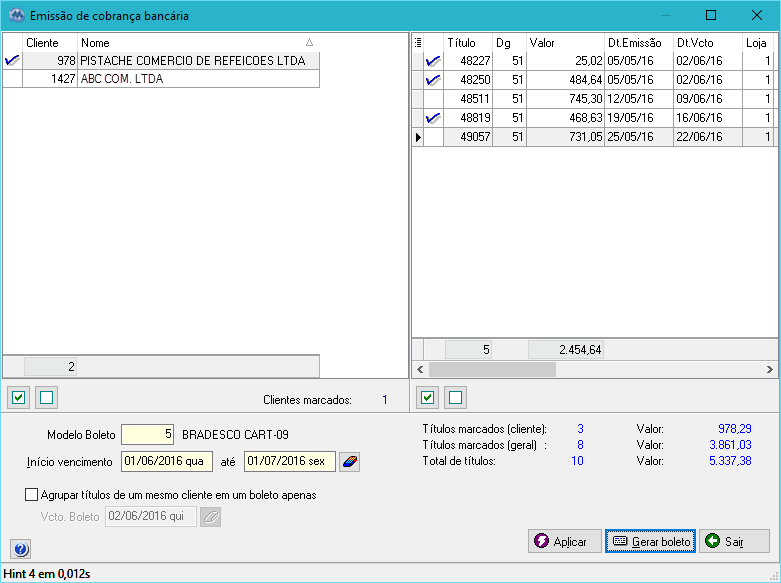This screenshot has width=781, height=583.
Task: Enable Agrupar títulos de um mesmo cliente checkbox
Action: pos(31,495)
